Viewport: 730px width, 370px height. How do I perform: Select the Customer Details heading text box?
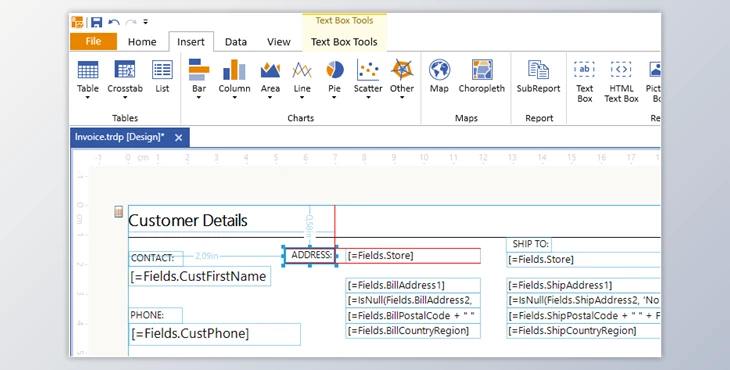tap(188, 221)
